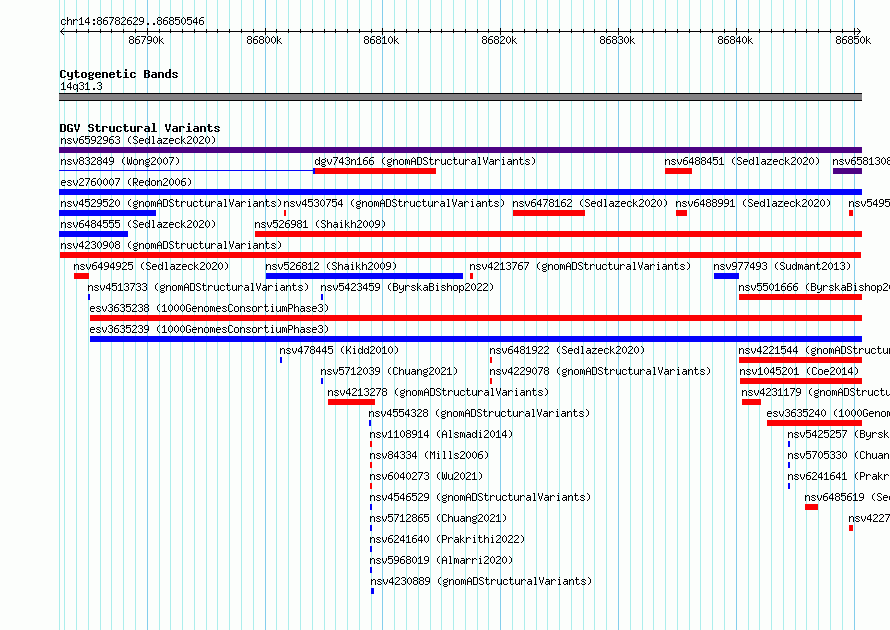
Task: Click esv3635239 1000Genomes label
Action: click(x=209, y=329)
